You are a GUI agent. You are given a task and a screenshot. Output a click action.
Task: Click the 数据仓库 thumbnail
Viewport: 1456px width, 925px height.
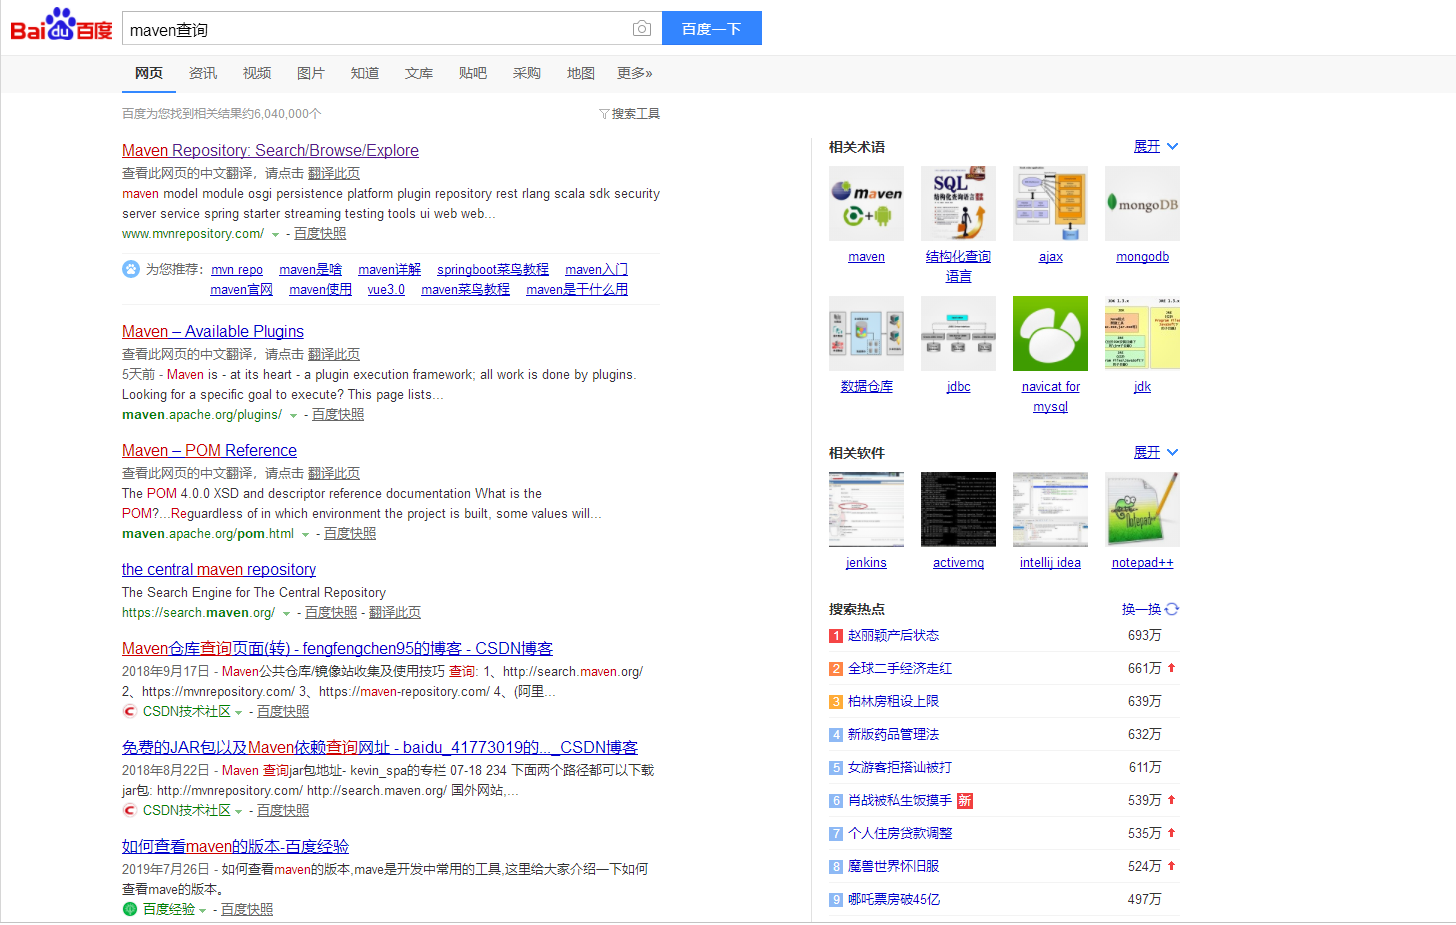pos(866,333)
